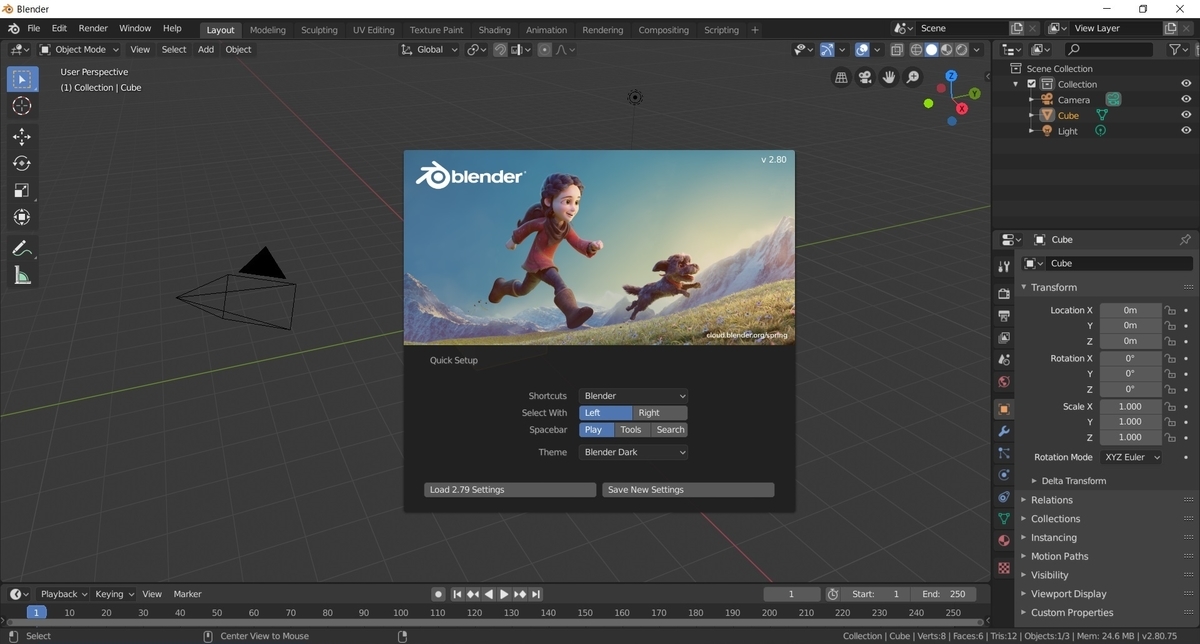Switch to the Shading workspace tab
This screenshot has height=644, width=1200.
point(494,30)
